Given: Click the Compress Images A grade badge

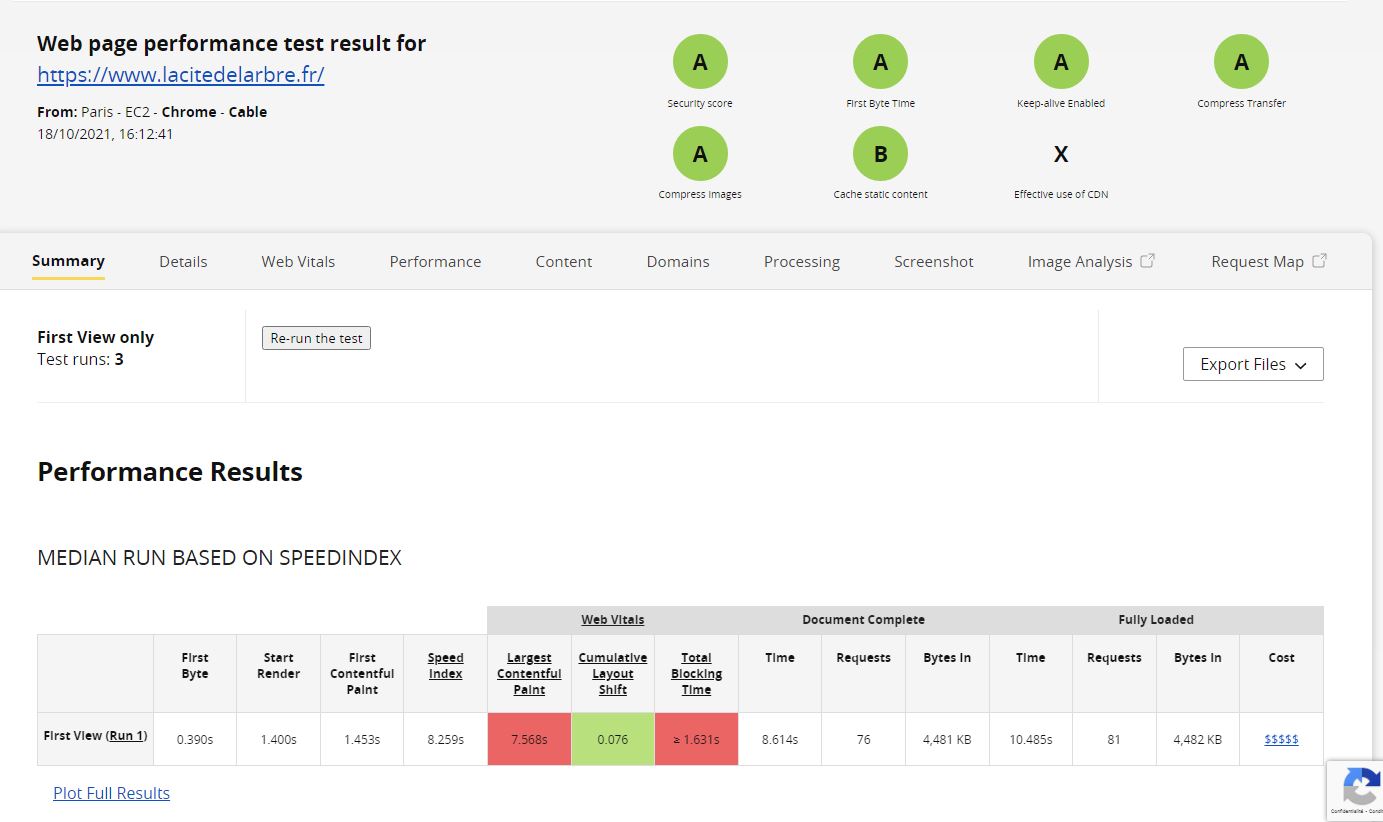Looking at the screenshot, I should tap(700, 154).
